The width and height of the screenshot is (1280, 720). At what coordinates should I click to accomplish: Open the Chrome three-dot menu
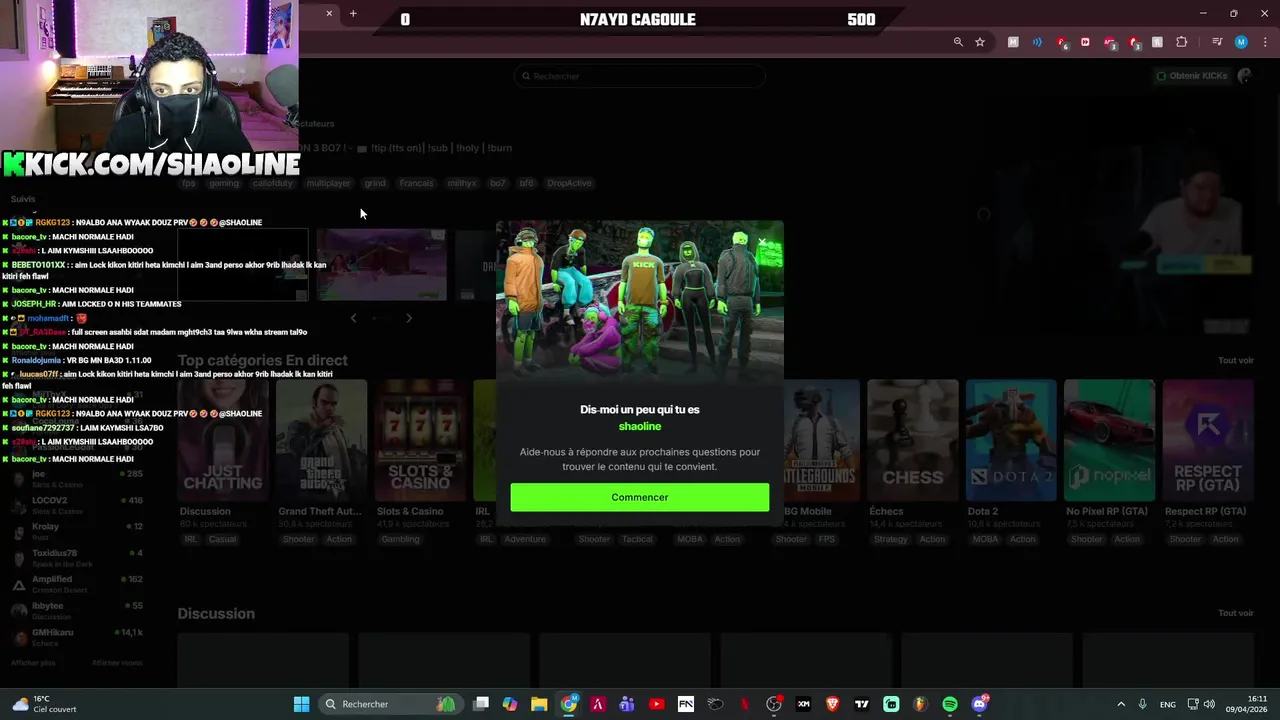(1263, 42)
